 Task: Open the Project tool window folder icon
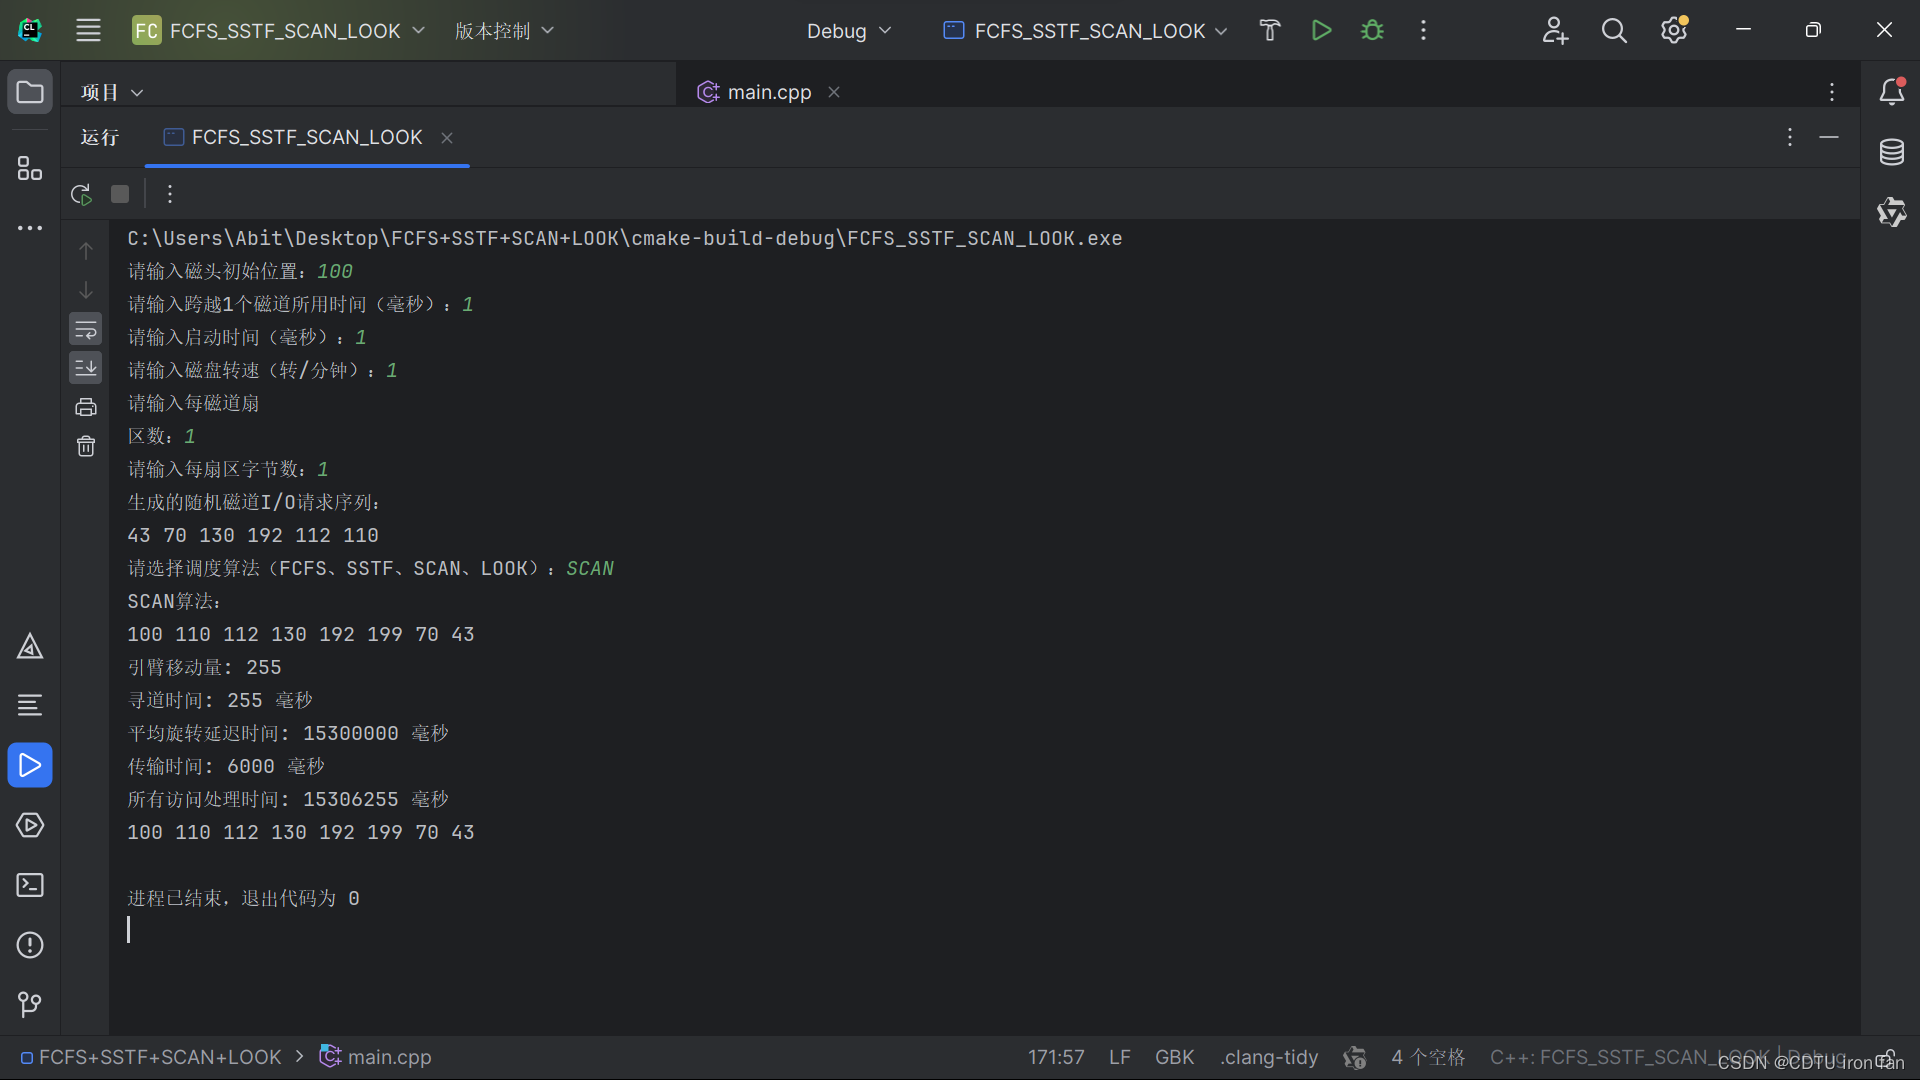pyautogui.click(x=30, y=92)
